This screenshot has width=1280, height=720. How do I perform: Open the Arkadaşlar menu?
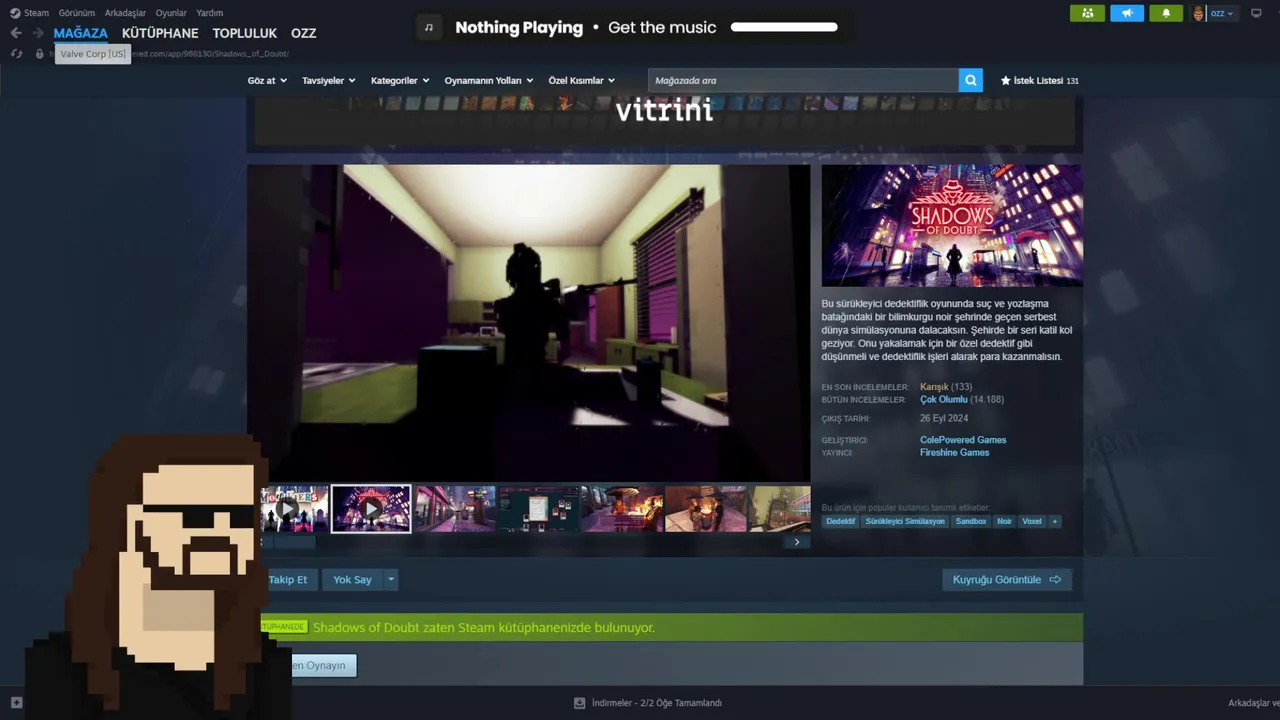click(125, 13)
